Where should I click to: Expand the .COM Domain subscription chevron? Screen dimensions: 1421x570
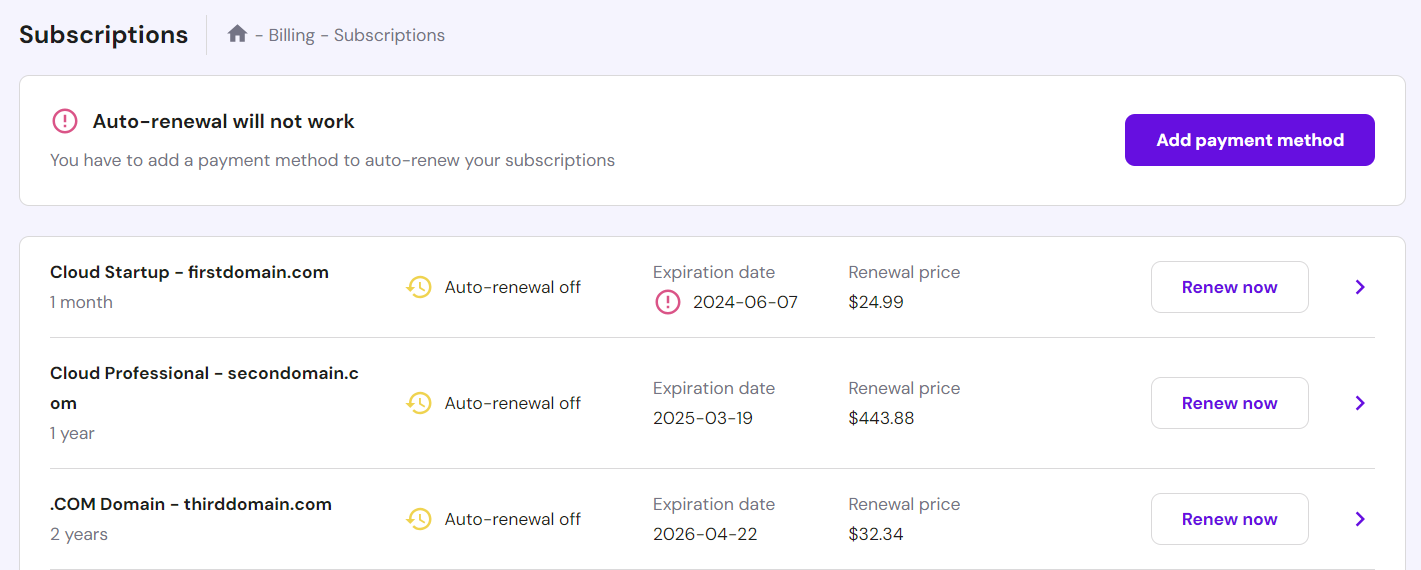pyautogui.click(x=1360, y=519)
